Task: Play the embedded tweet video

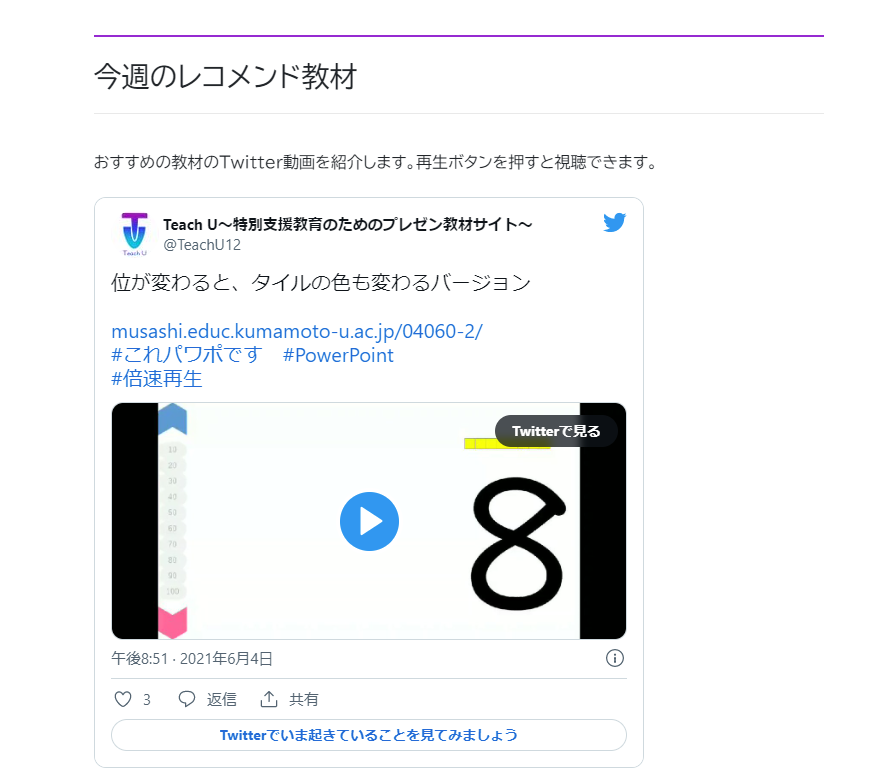Action: coord(369,522)
